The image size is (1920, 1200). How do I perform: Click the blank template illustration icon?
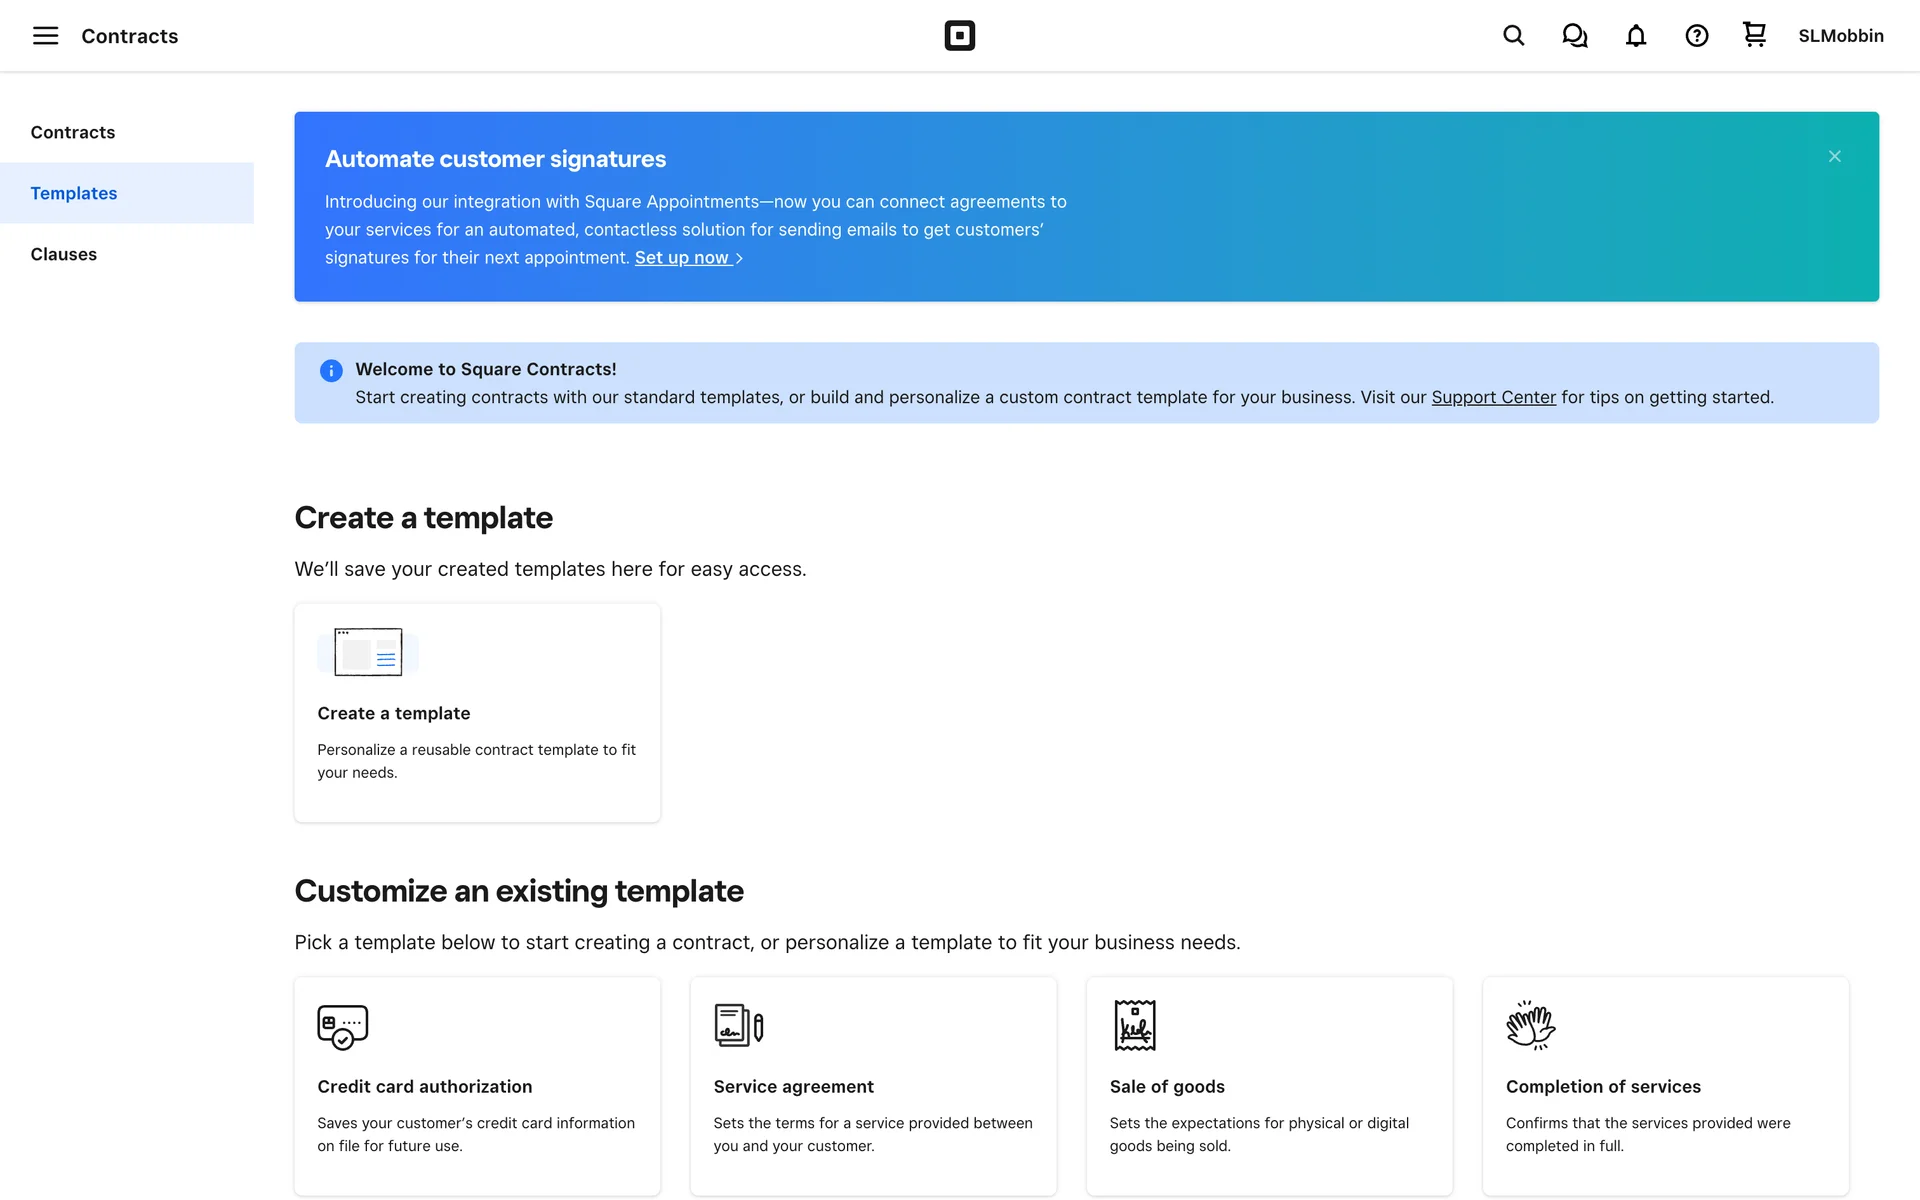point(368,652)
